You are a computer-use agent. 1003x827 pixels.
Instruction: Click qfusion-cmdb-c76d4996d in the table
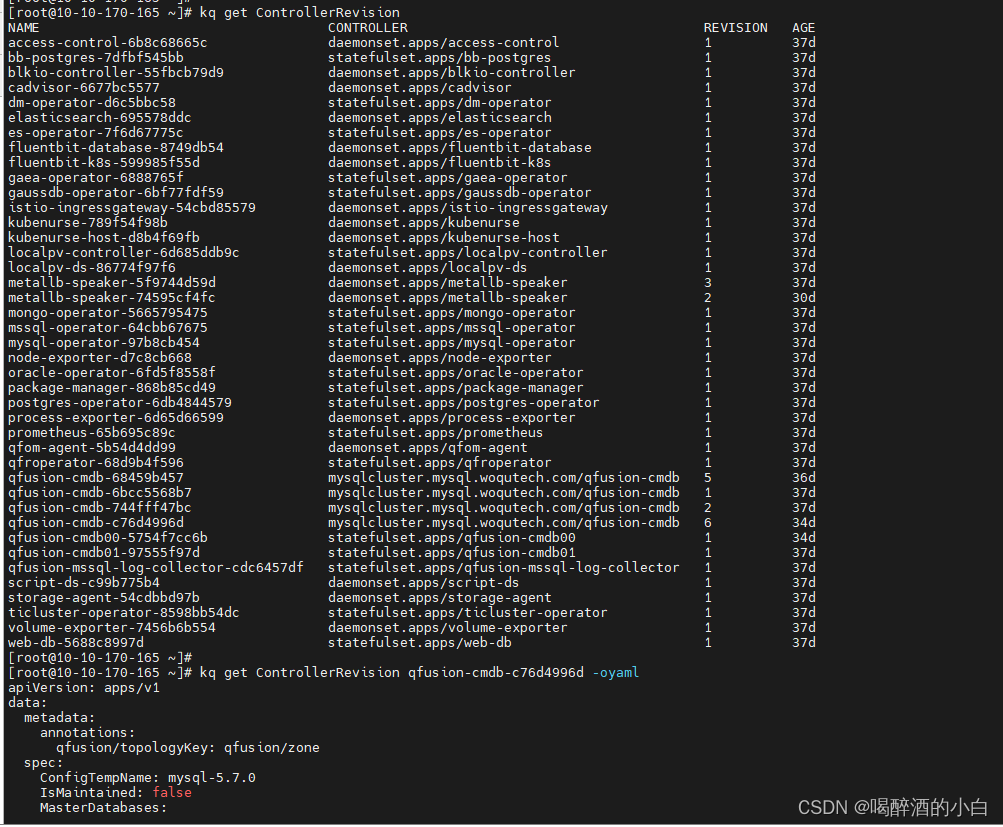[96, 524]
